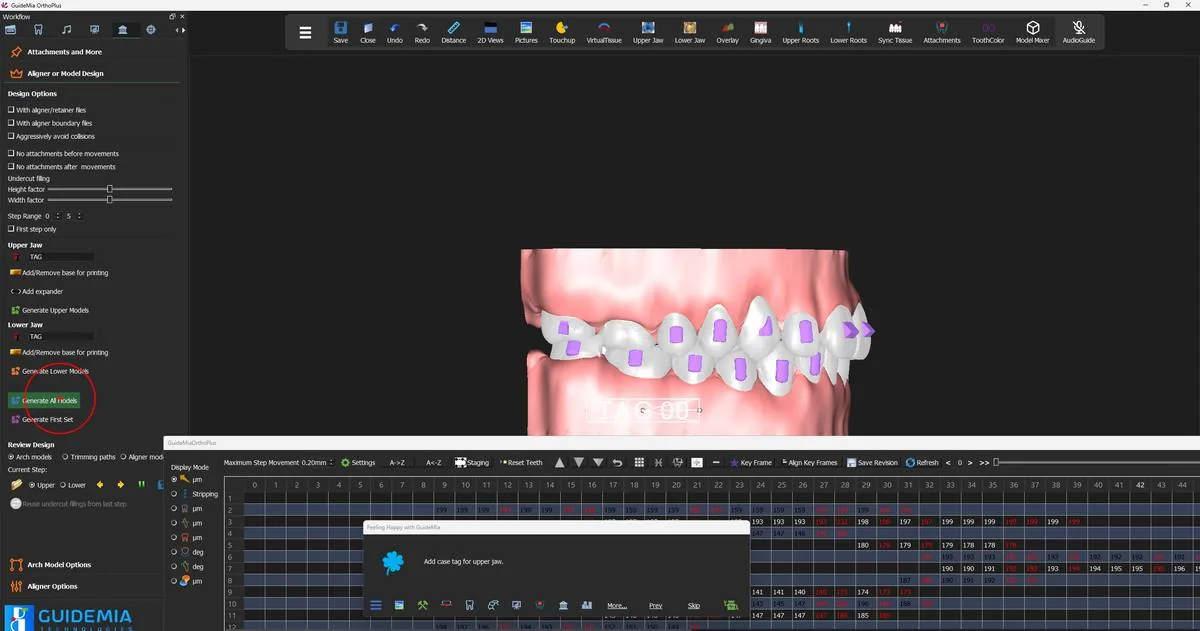Select the bank building workflow tab
Viewport: 1200px width, 631px height.
(122, 30)
